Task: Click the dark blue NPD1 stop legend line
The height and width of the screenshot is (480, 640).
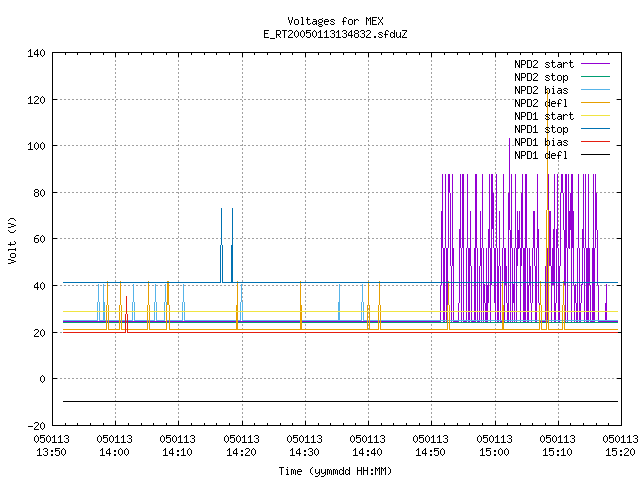Action: [595, 129]
